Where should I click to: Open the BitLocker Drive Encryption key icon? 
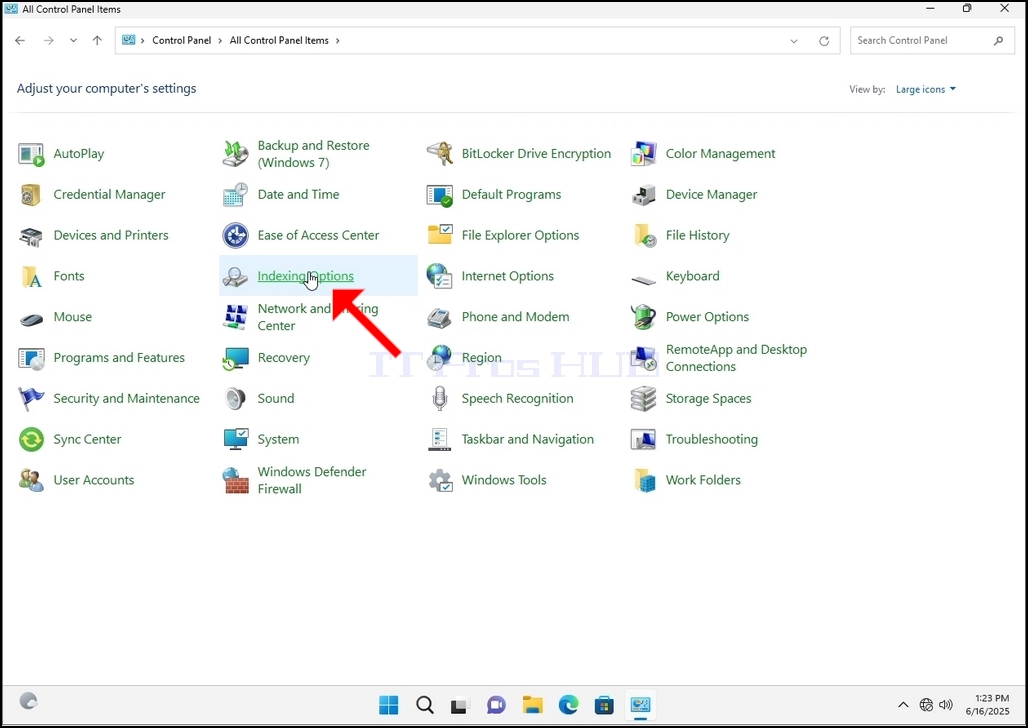point(440,154)
